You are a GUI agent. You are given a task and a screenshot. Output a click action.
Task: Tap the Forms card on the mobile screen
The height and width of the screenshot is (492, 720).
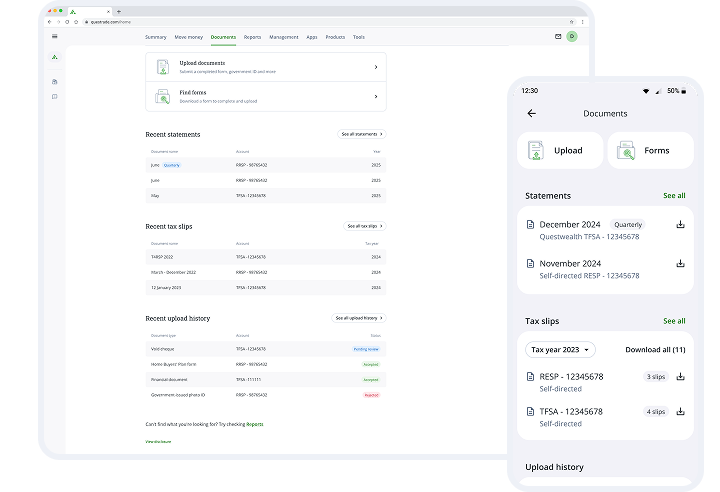[651, 150]
